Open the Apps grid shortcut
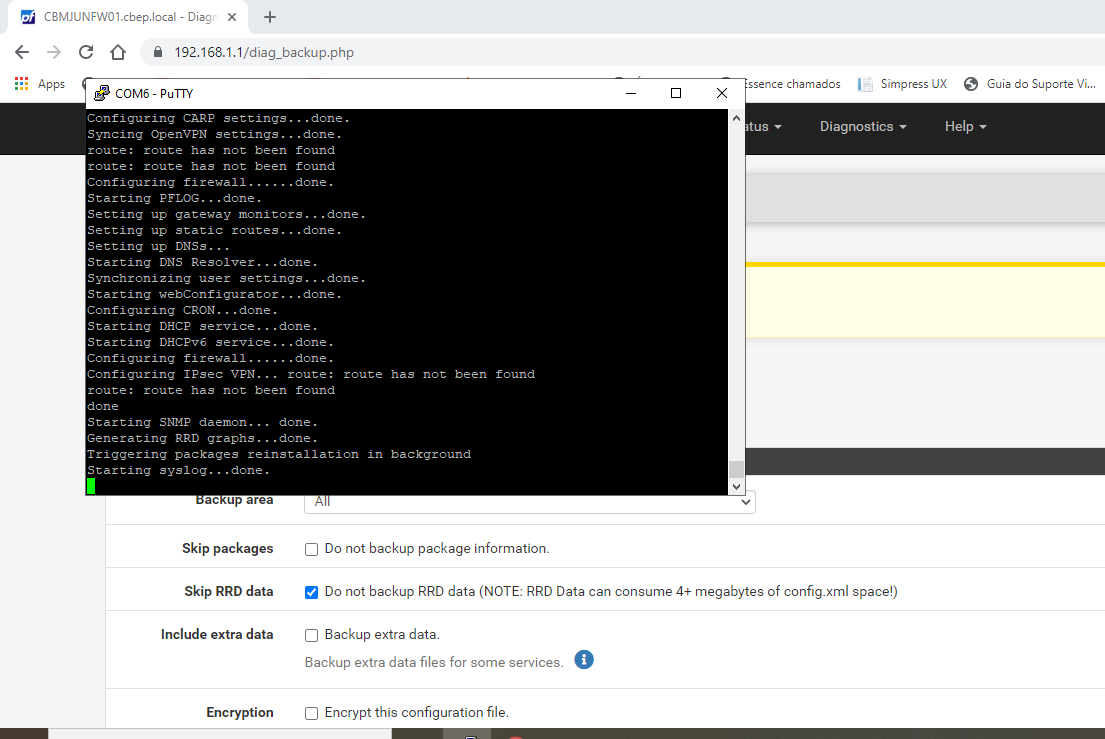This screenshot has width=1105, height=739. click(x=40, y=84)
